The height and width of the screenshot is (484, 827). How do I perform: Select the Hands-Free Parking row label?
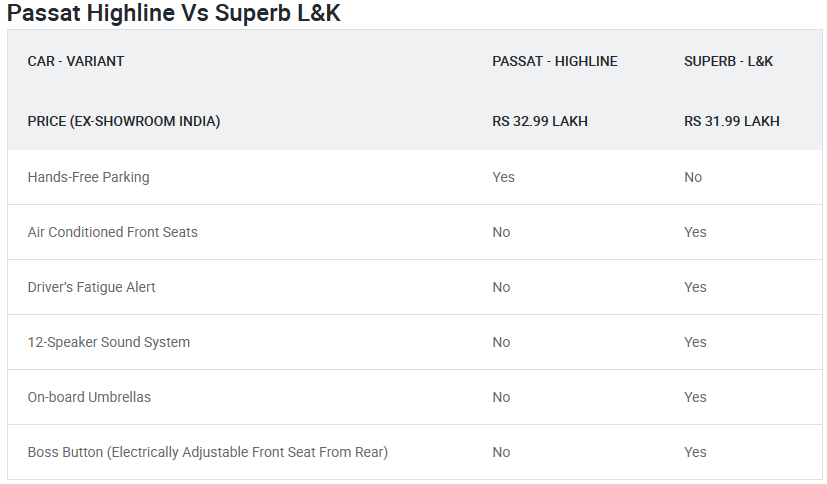[x=89, y=177]
